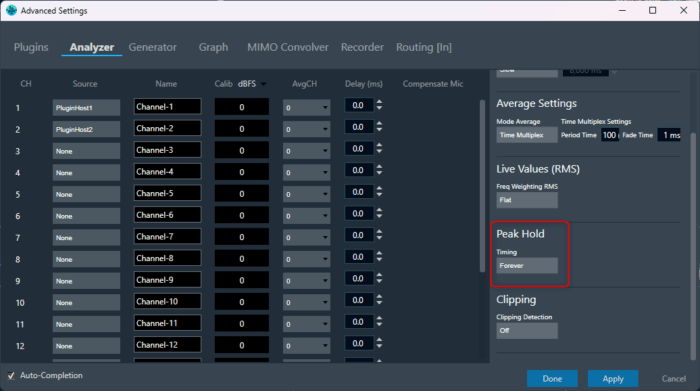The height and width of the screenshot is (391, 700).
Task: Edit the Channel-10 name field
Action: tap(167, 302)
